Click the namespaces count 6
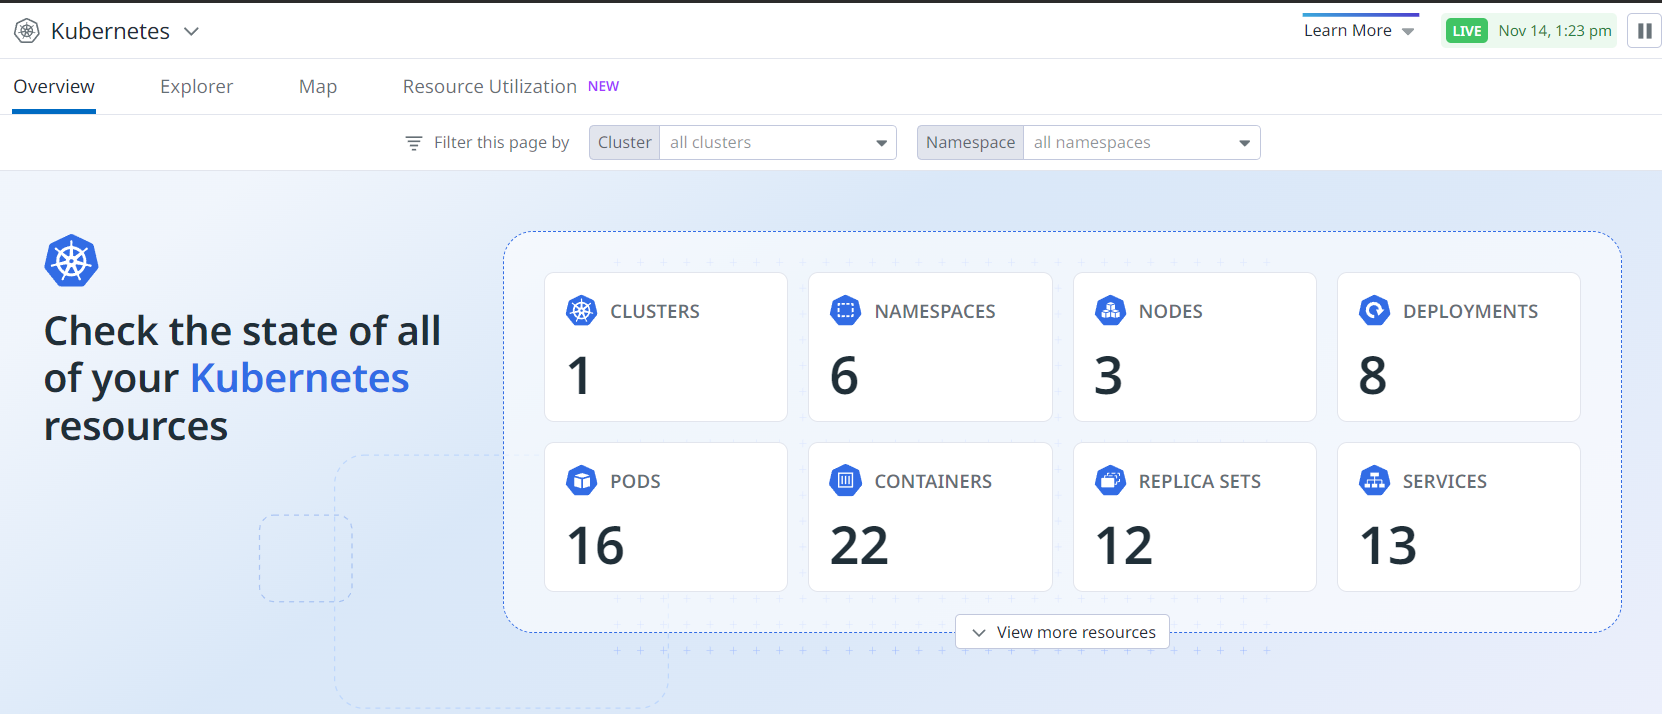Image resolution: width=1662 pixels, height=714 pixels. click(844, 376)
